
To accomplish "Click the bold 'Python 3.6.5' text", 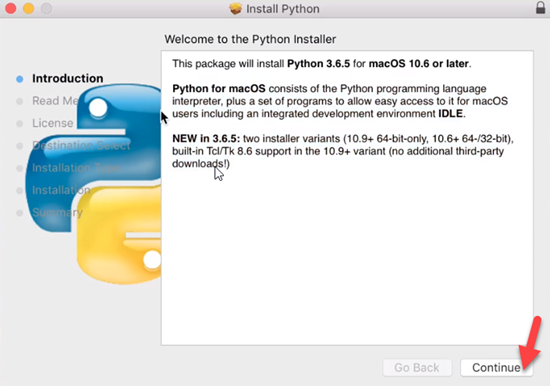I will (x=318, y=64).
